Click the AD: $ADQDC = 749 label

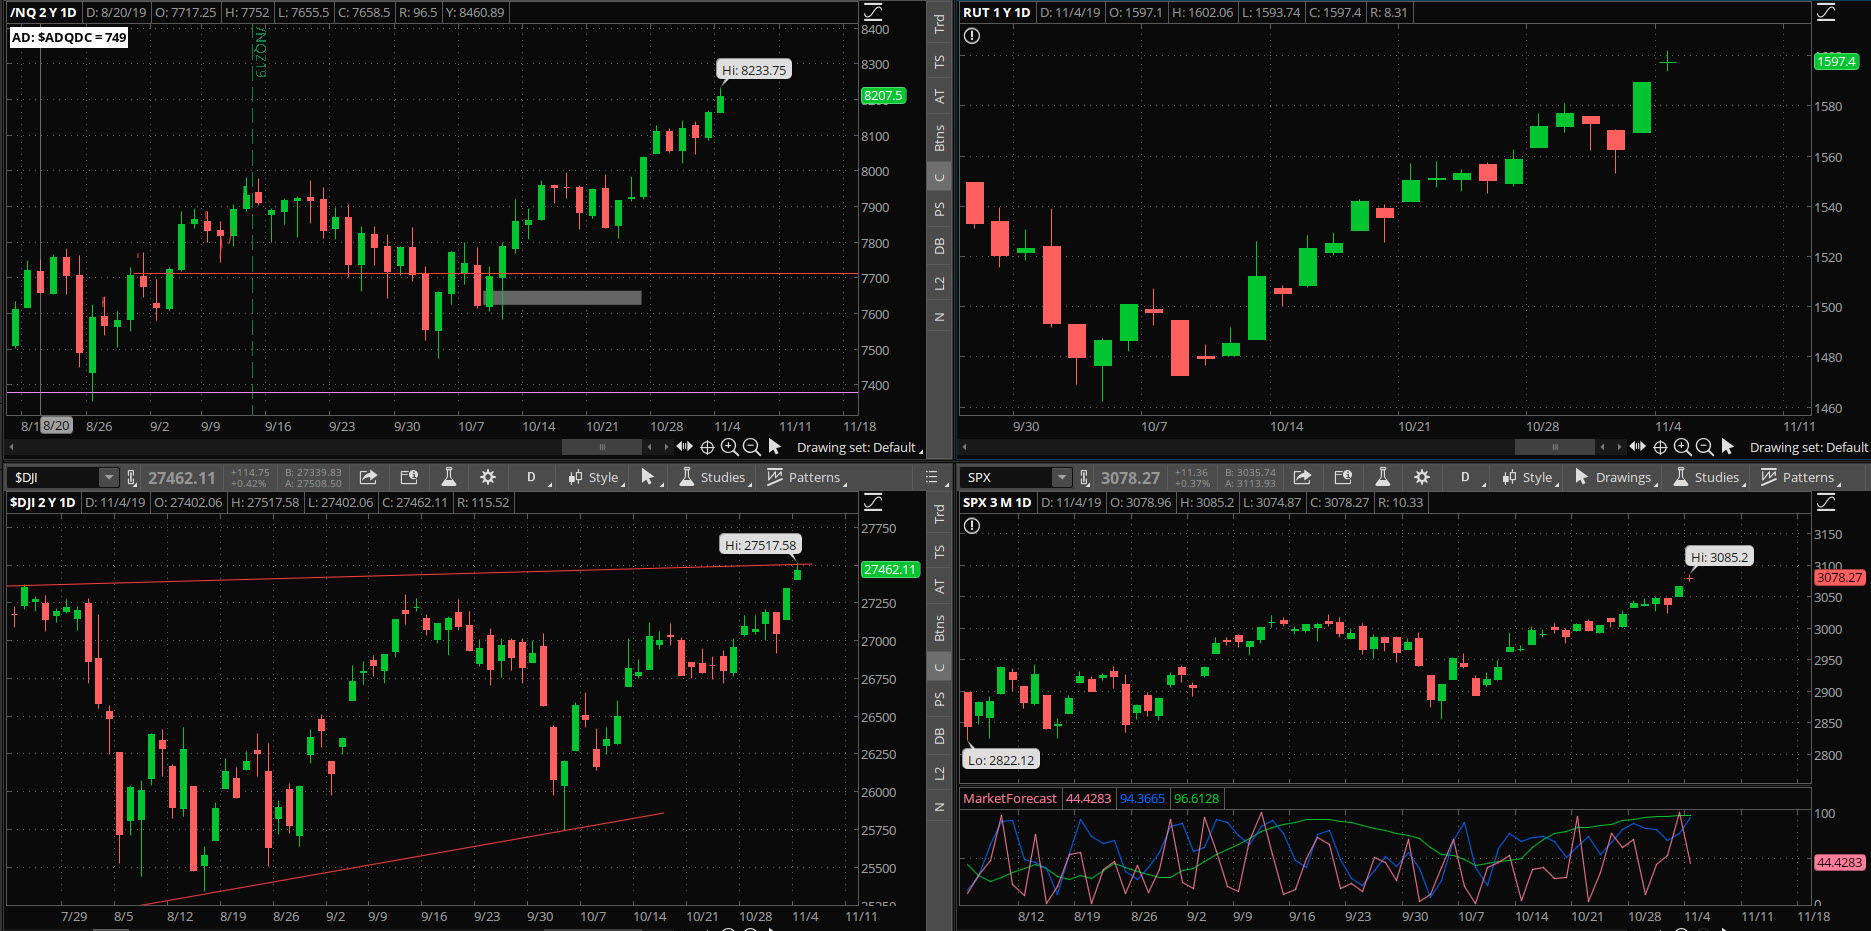[69, 37]
